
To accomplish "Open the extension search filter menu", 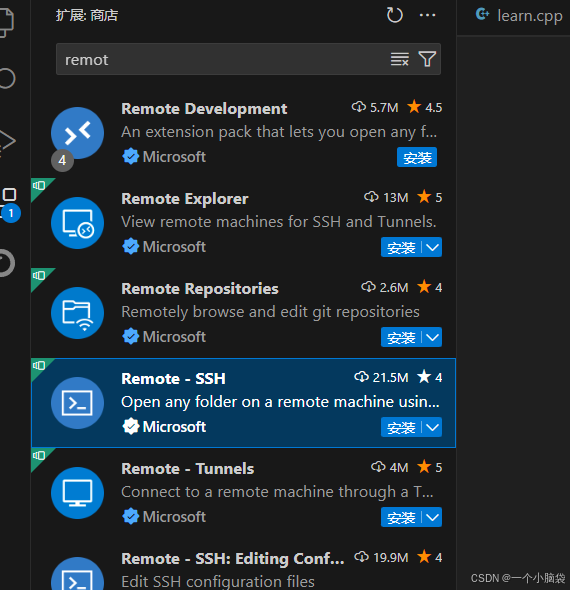I will coord(427,59).
